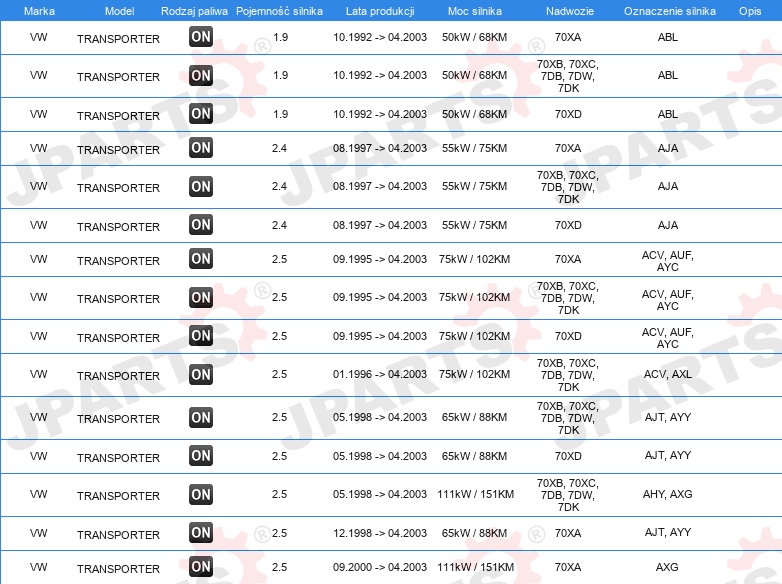This screenshot has height=584, width=782.
Task: Select '09.1995 -> 04.2003' in the 70XD row
Action: [x=380, y=336]
